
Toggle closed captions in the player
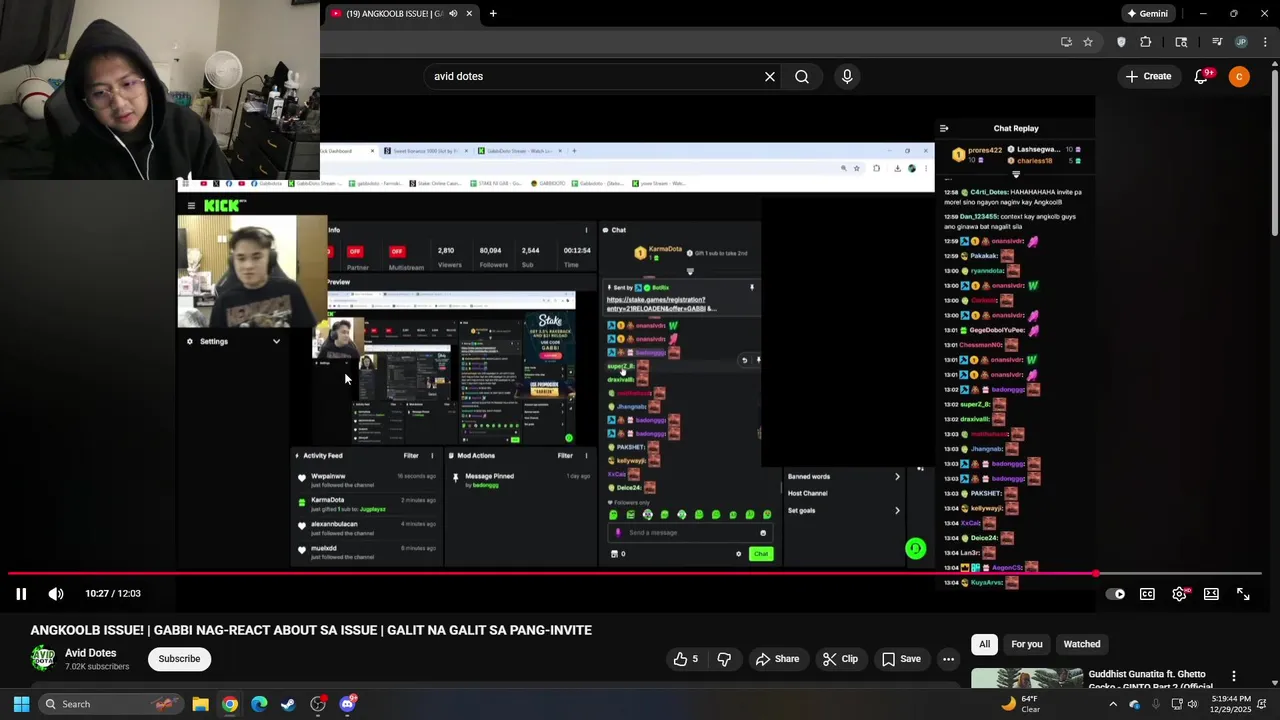[1147, 594]
